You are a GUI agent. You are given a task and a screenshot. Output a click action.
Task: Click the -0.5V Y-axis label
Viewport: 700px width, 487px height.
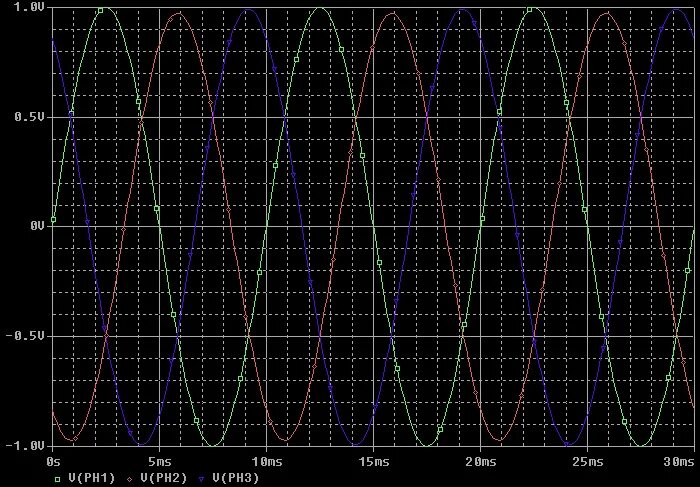26,336
